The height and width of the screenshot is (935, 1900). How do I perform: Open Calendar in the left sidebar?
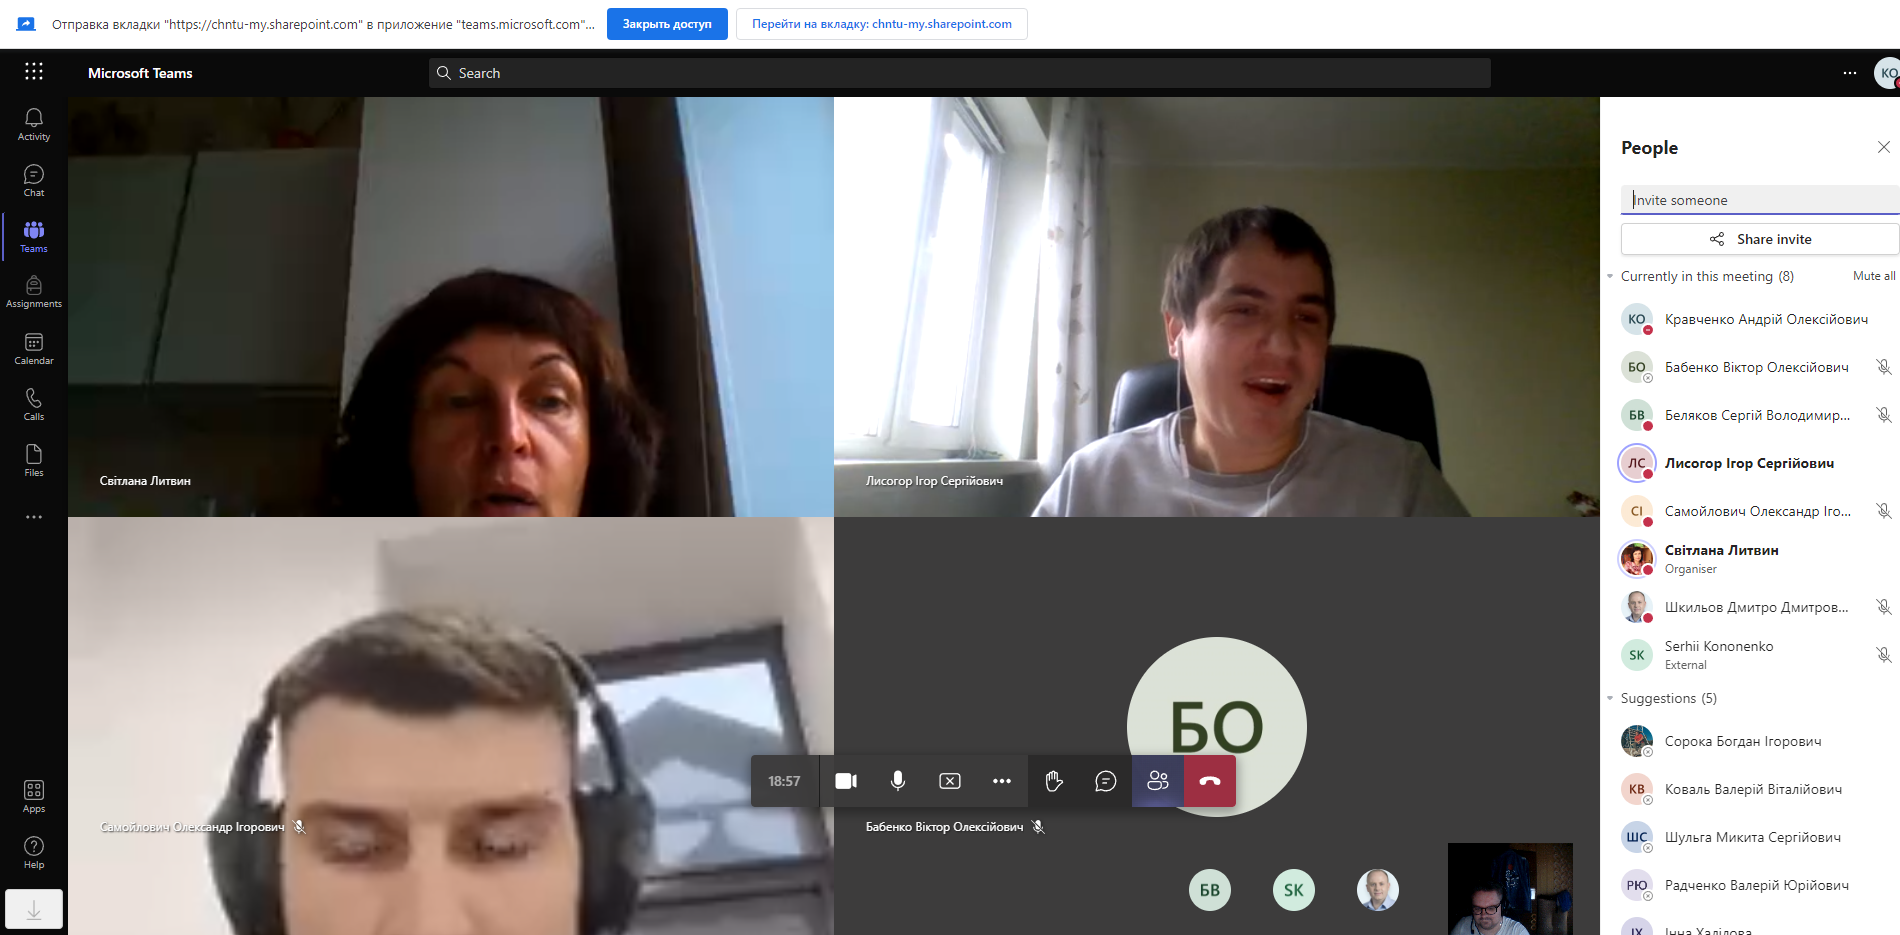[x=33, y=348]
